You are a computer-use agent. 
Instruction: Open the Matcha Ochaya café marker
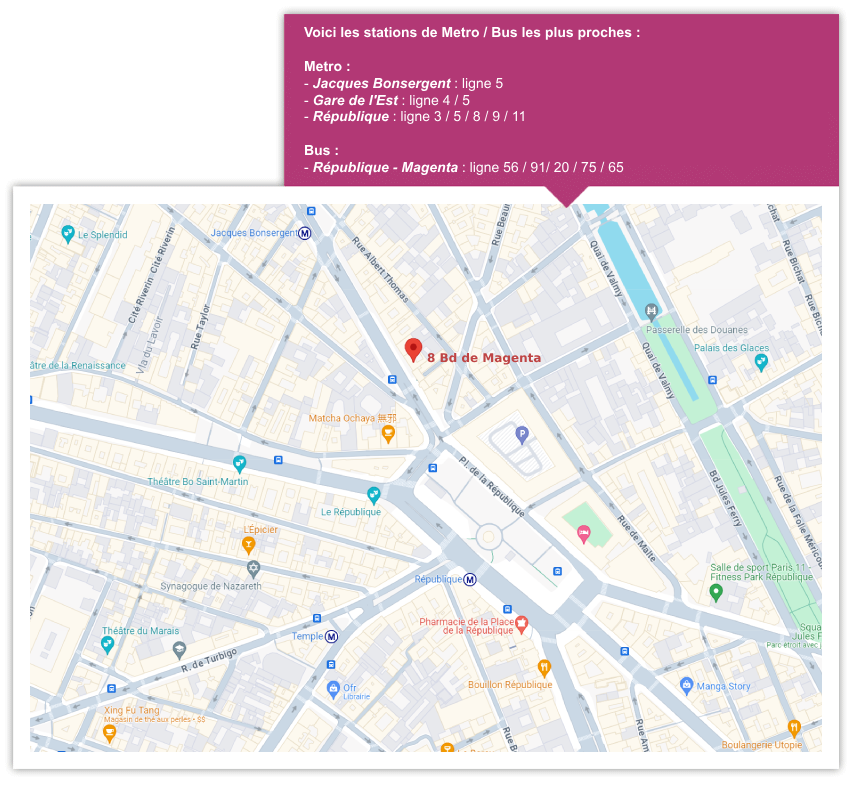[388, 434]
